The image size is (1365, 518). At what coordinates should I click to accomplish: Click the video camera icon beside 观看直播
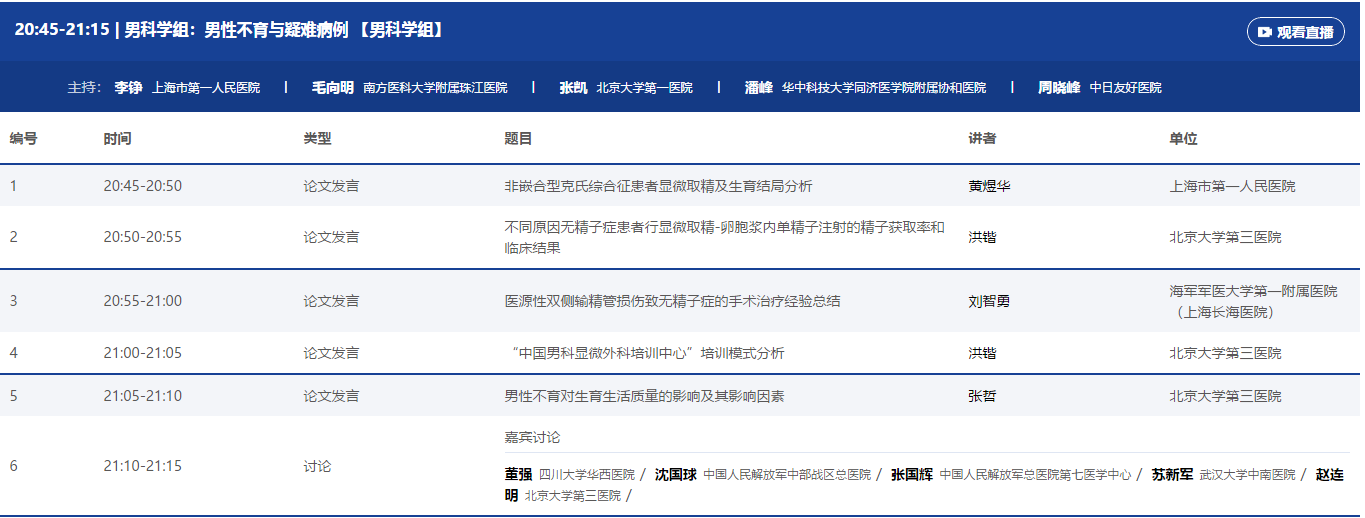(1265, 32)
